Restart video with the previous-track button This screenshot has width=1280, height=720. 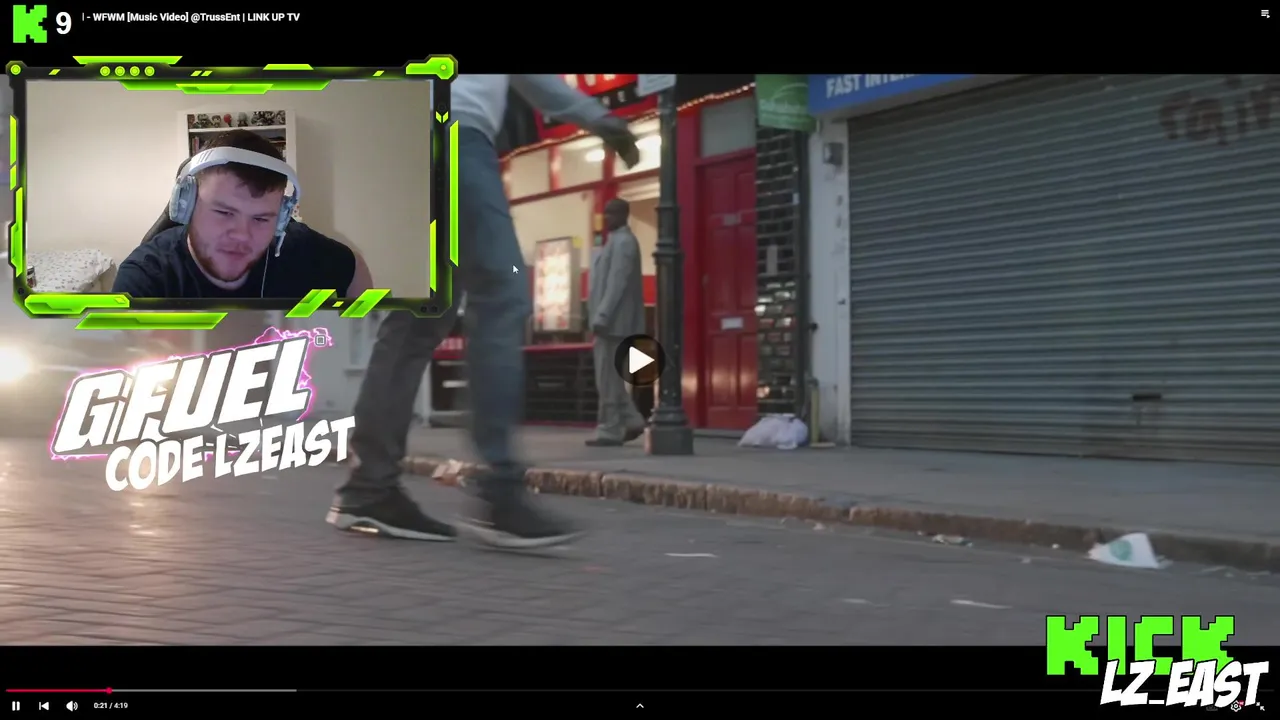click(x=44, y=706)
